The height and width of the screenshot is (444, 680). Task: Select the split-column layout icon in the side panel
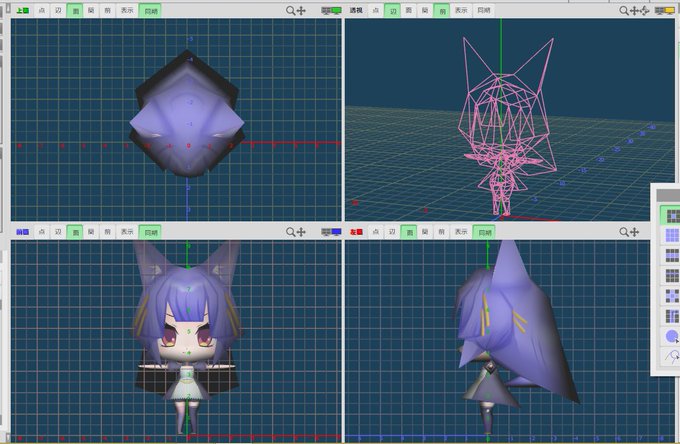tap(671, 316)
